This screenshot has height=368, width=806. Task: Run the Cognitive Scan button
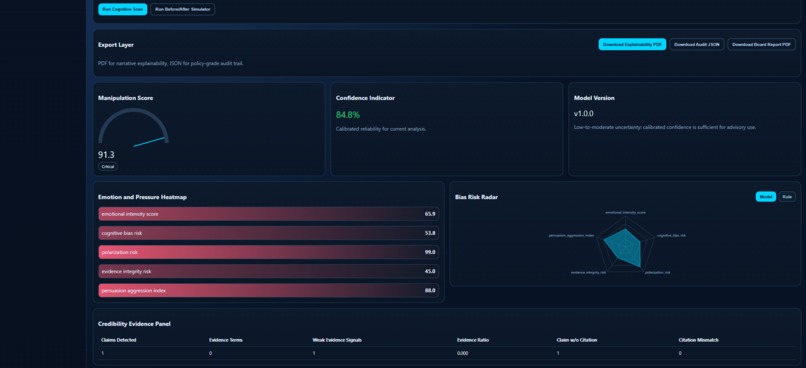(x=122, y=9)
